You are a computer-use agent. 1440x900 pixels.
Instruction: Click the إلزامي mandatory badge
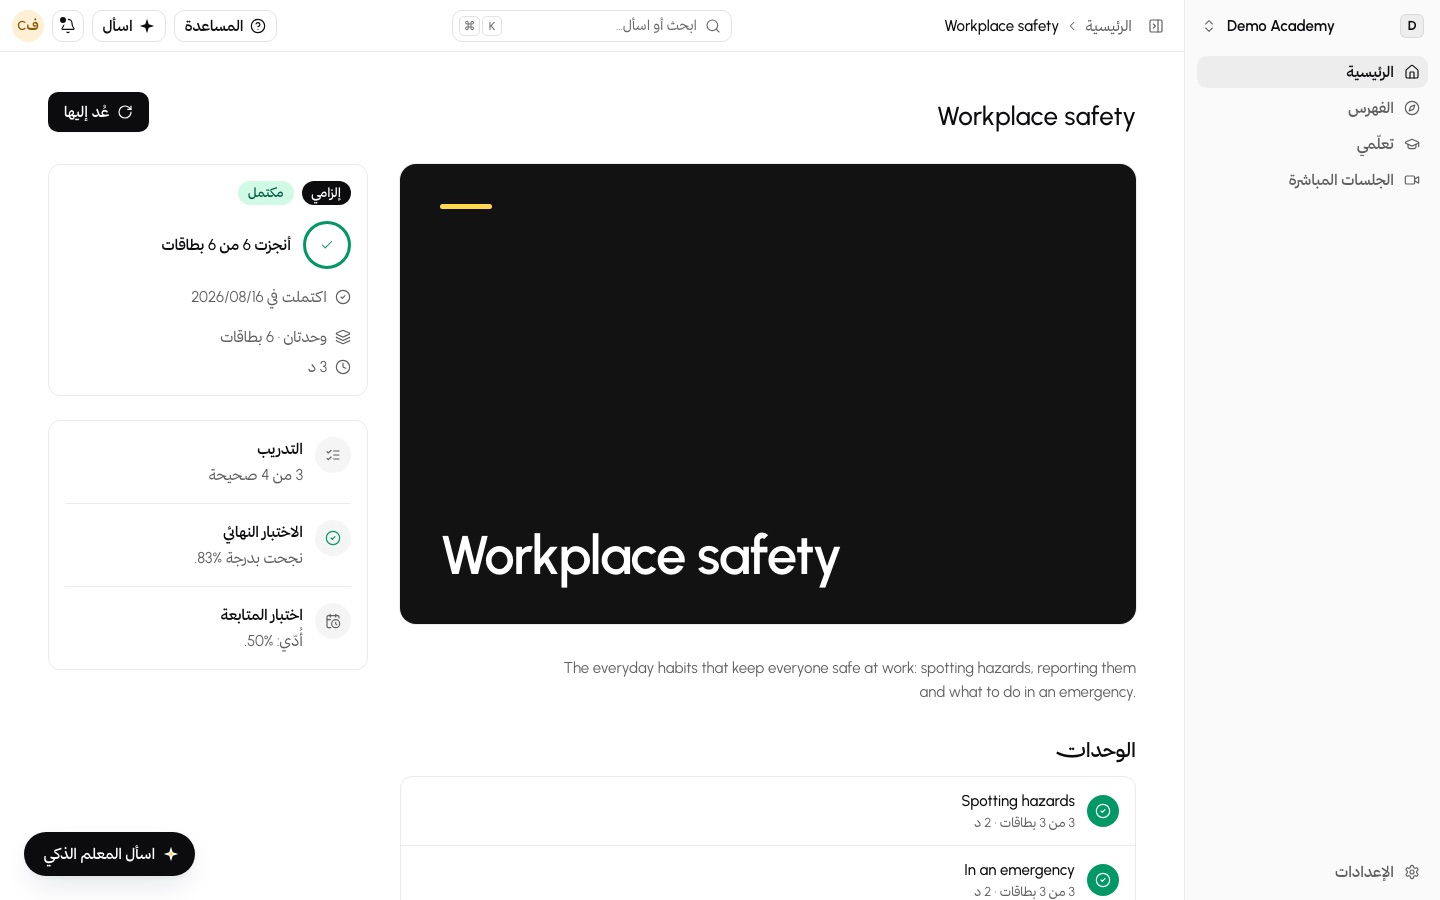(326, 193)
